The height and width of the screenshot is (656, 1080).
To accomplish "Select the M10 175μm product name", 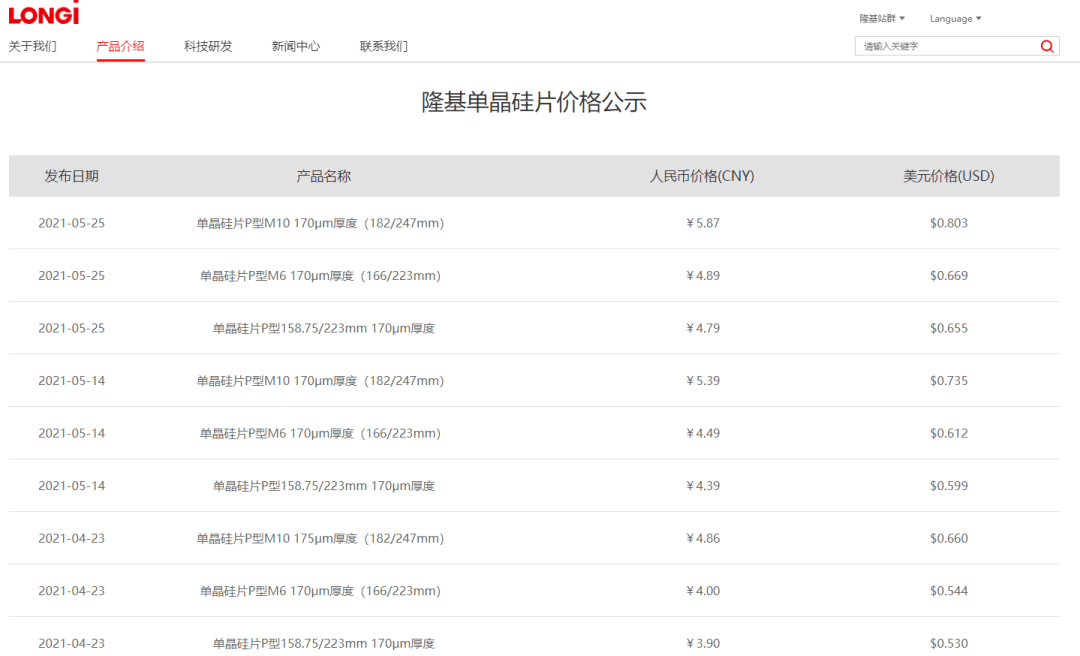I will pos(320,538).
